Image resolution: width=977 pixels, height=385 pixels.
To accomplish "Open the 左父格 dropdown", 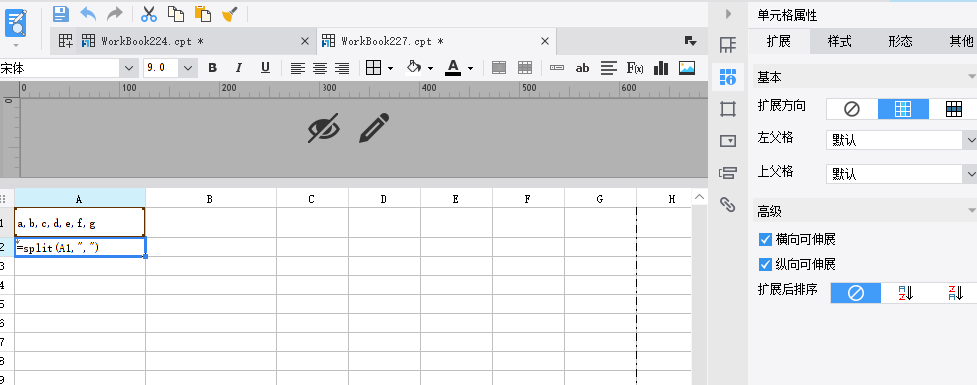I will point(901,140).
